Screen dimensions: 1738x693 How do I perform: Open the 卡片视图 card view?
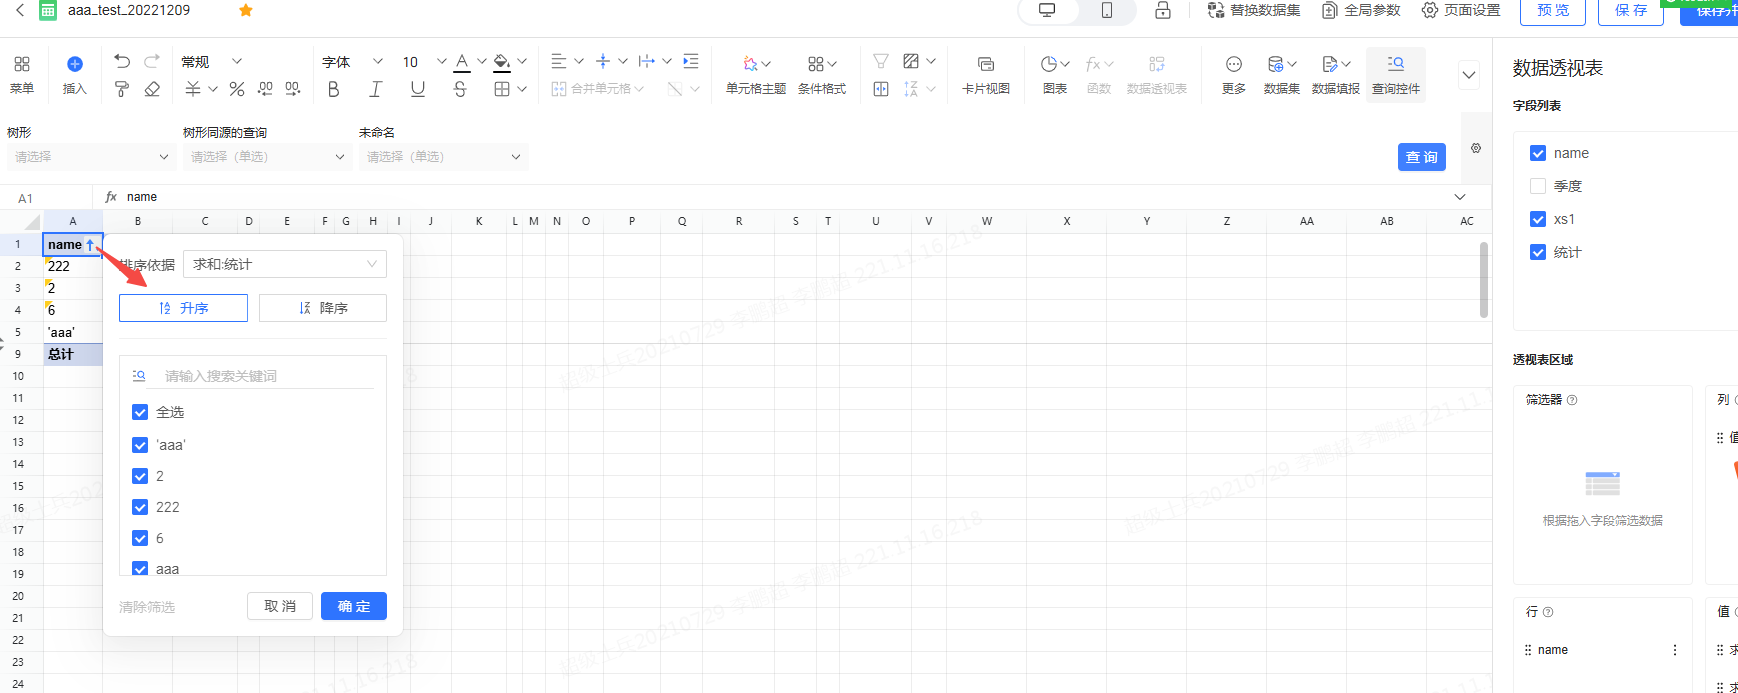[985, 75]
